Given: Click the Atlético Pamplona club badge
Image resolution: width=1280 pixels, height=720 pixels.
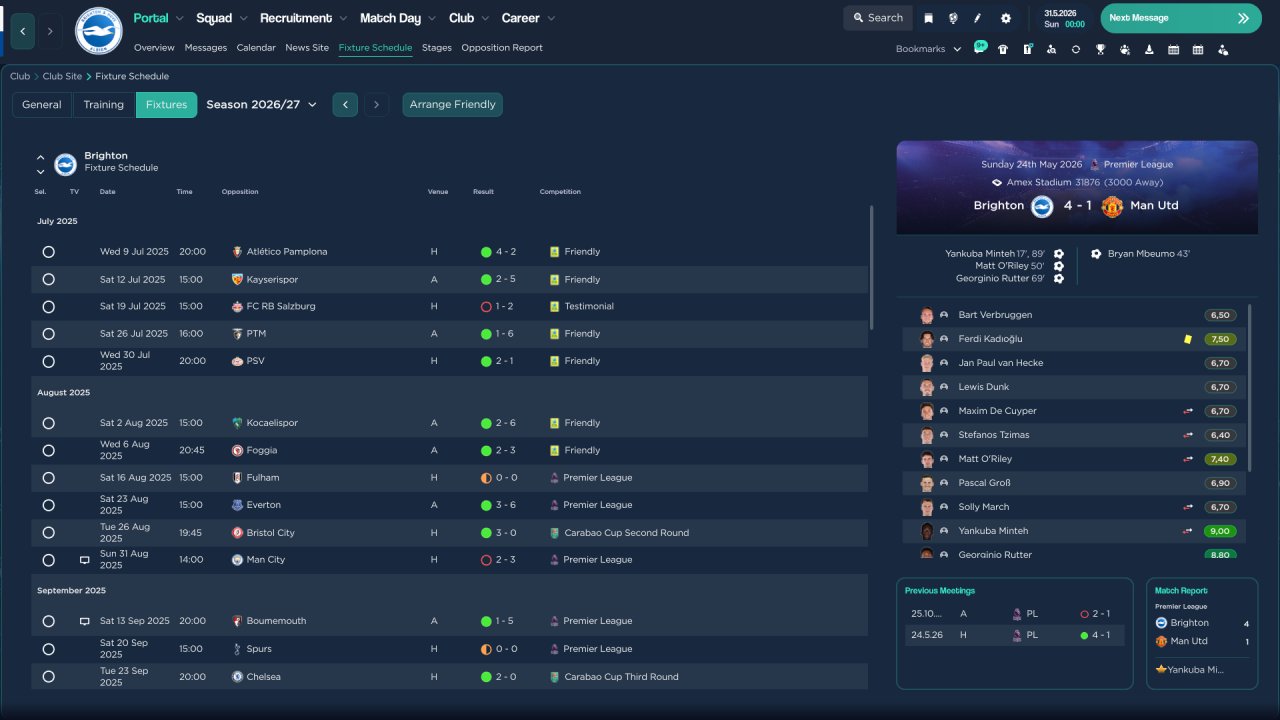Looking at the screenshot, I should pos(237,252).
